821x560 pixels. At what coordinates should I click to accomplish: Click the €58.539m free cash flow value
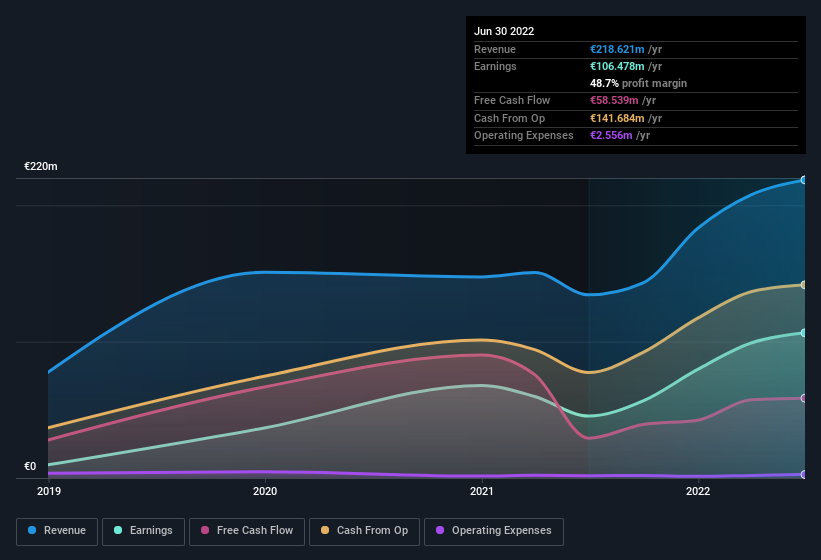tap(614, 100)
